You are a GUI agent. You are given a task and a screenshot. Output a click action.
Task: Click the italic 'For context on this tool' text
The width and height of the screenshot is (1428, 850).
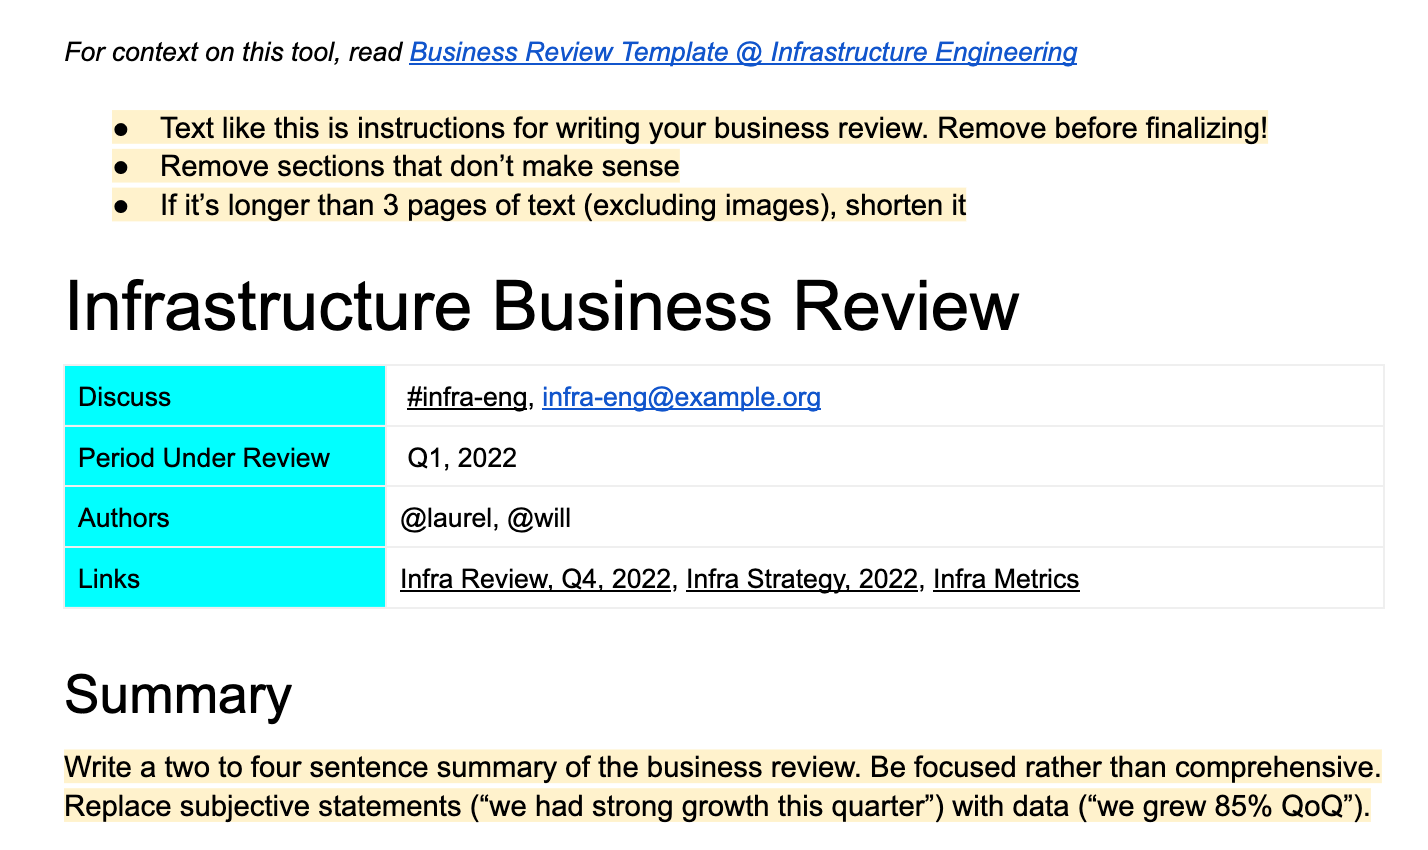tap(234, 52)
